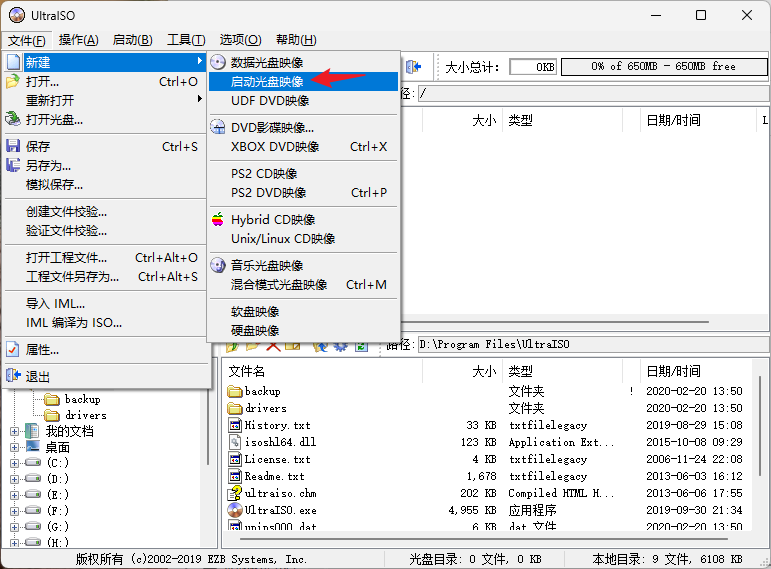Select PS2 CD映像 entry
Screen dimensions: 771x569
point(303,174)
